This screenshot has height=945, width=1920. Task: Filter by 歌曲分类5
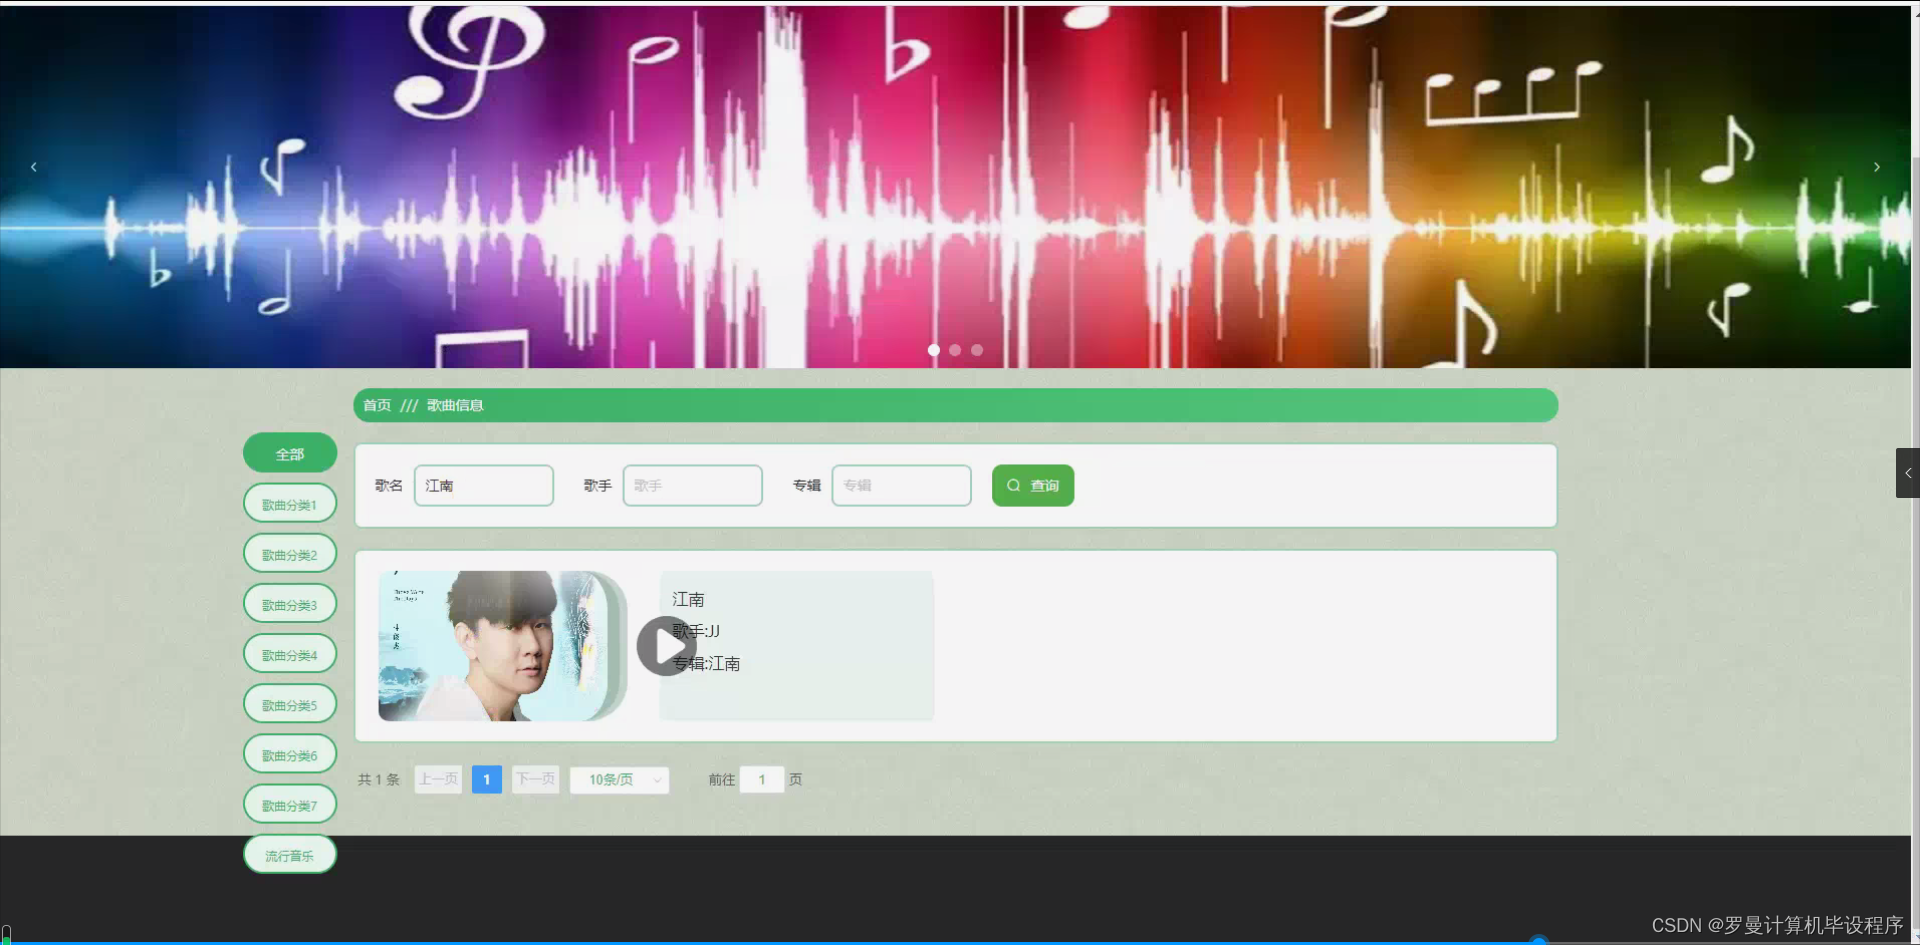point(290,704)
